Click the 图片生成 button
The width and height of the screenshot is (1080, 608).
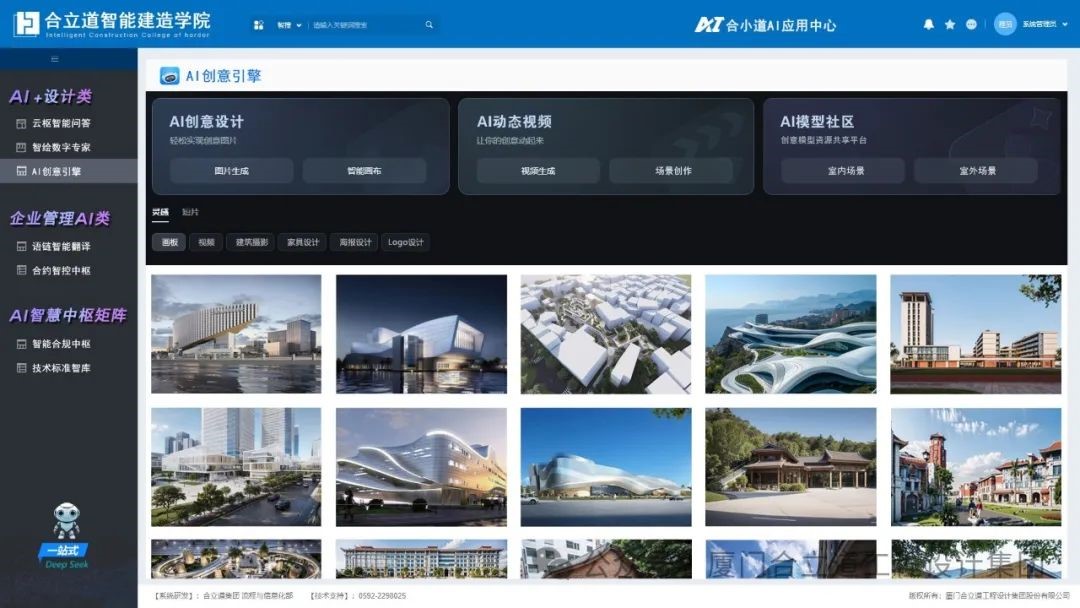[231, 171]
